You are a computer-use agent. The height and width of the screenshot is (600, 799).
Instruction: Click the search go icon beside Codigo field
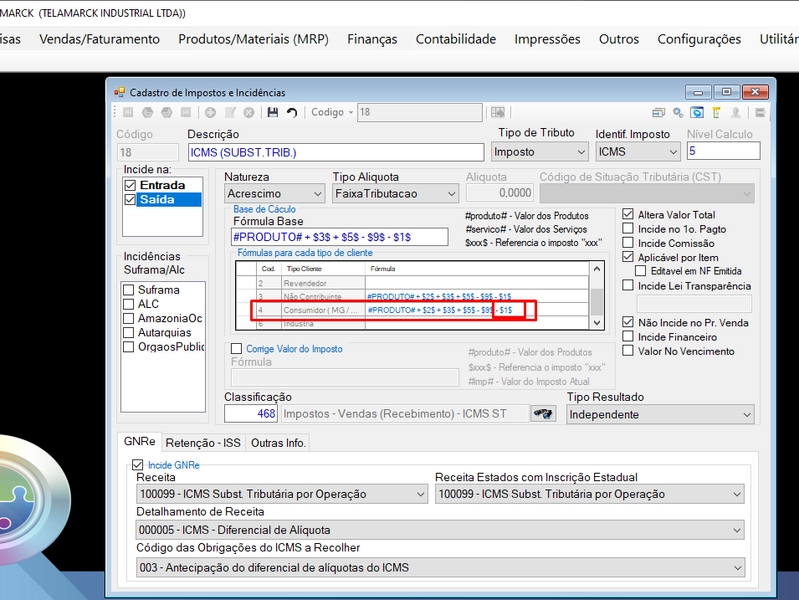[498, 112]
